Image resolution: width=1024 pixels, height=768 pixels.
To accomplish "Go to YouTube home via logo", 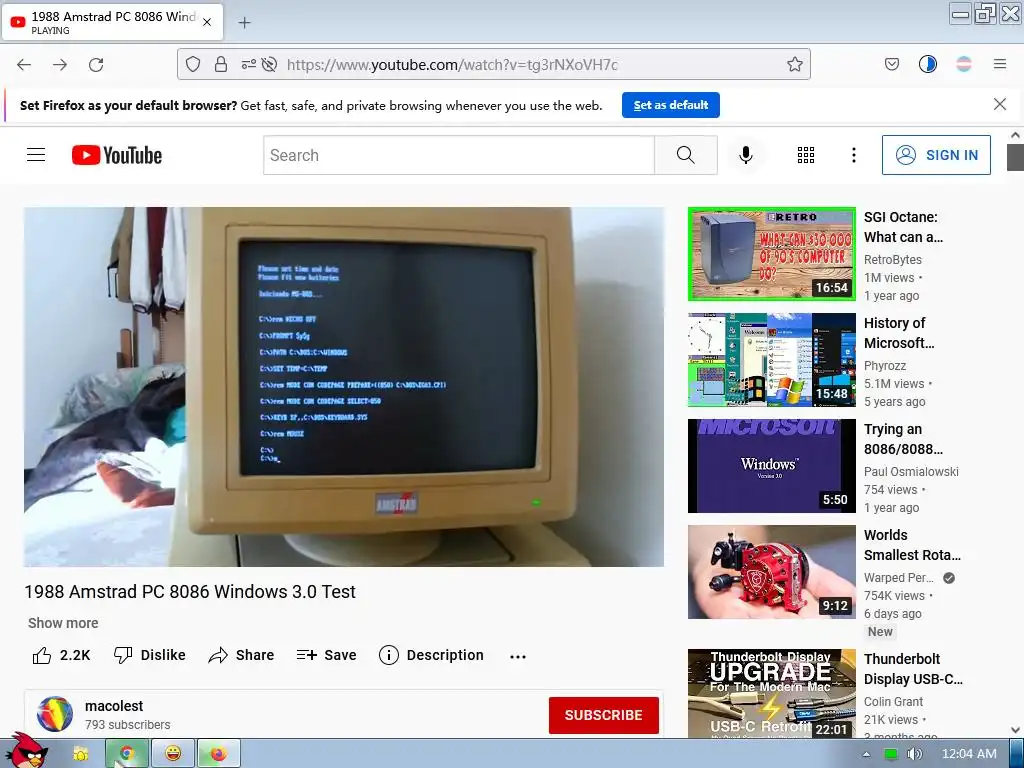I will (117, 155).
